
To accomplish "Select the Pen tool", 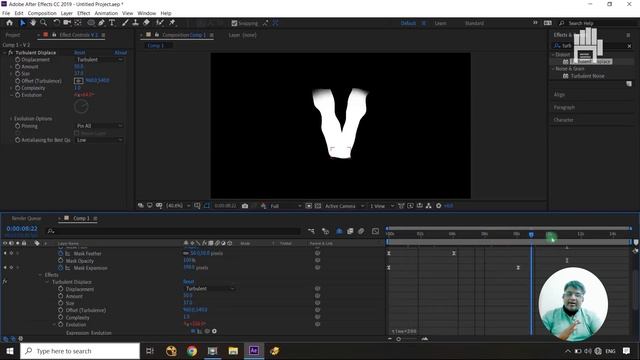I will [x=101, y=23].
